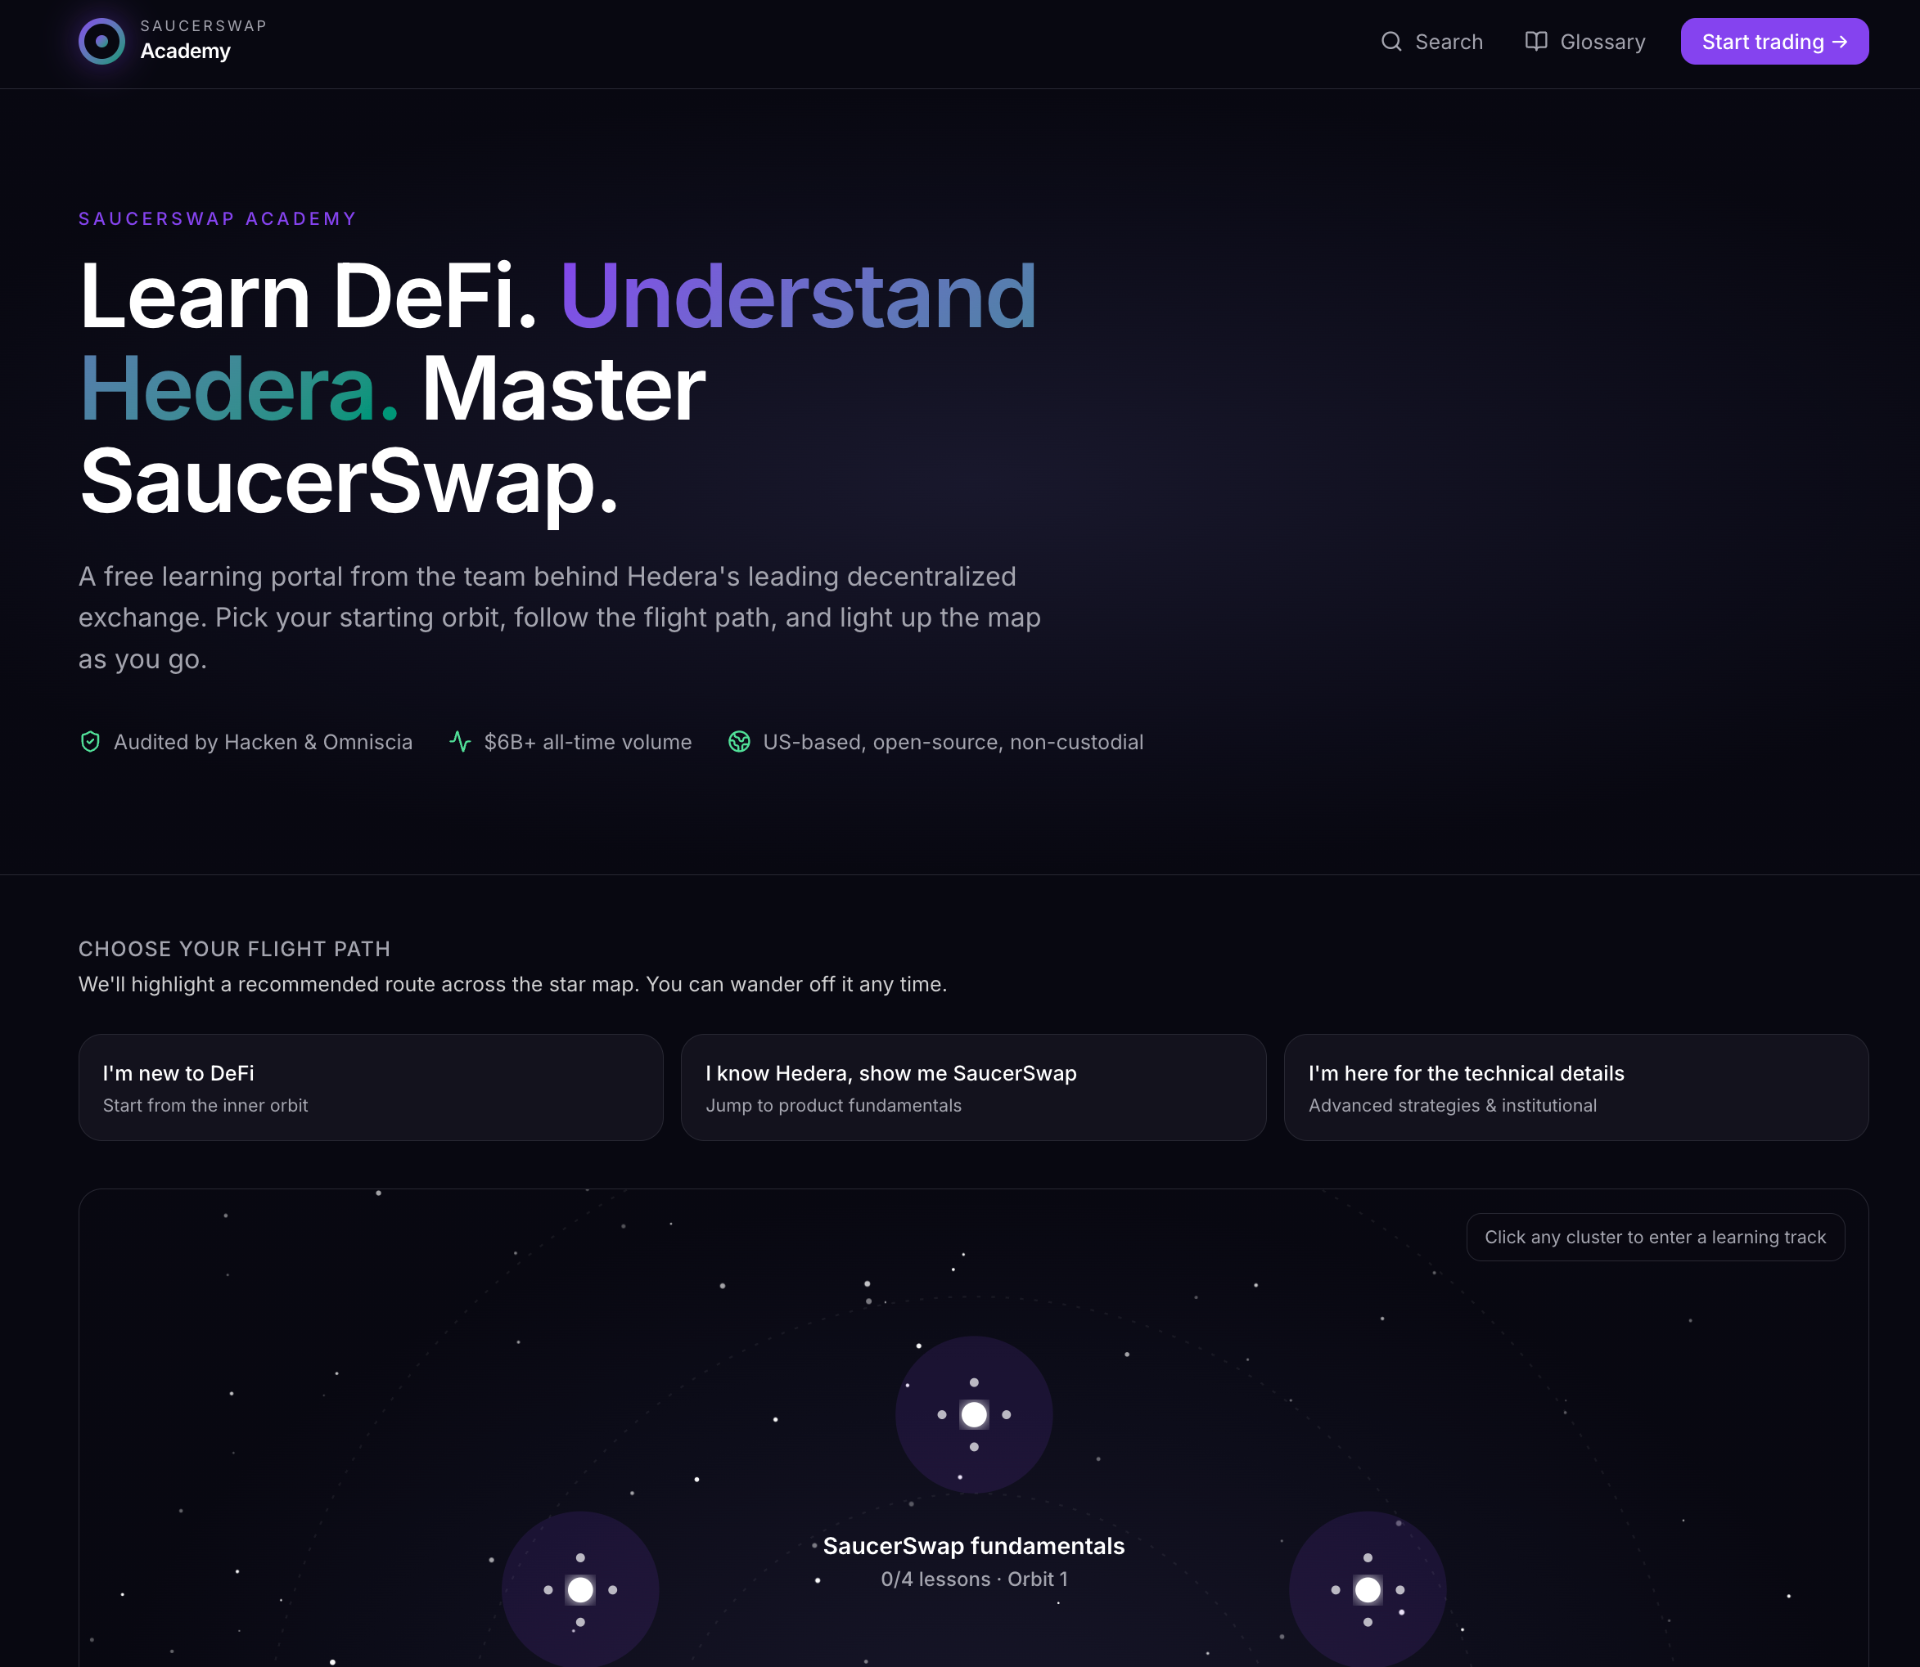Image resolution: width=1920 pixels, height=1667 pixels.
Task: Click the "CHOOSE YOUR FLIGHT PATH" heading
Action: click(x=234, y=948)
